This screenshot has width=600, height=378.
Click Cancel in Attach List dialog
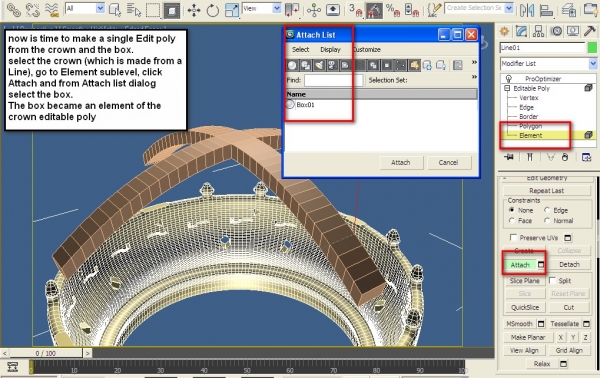(448, 163)
